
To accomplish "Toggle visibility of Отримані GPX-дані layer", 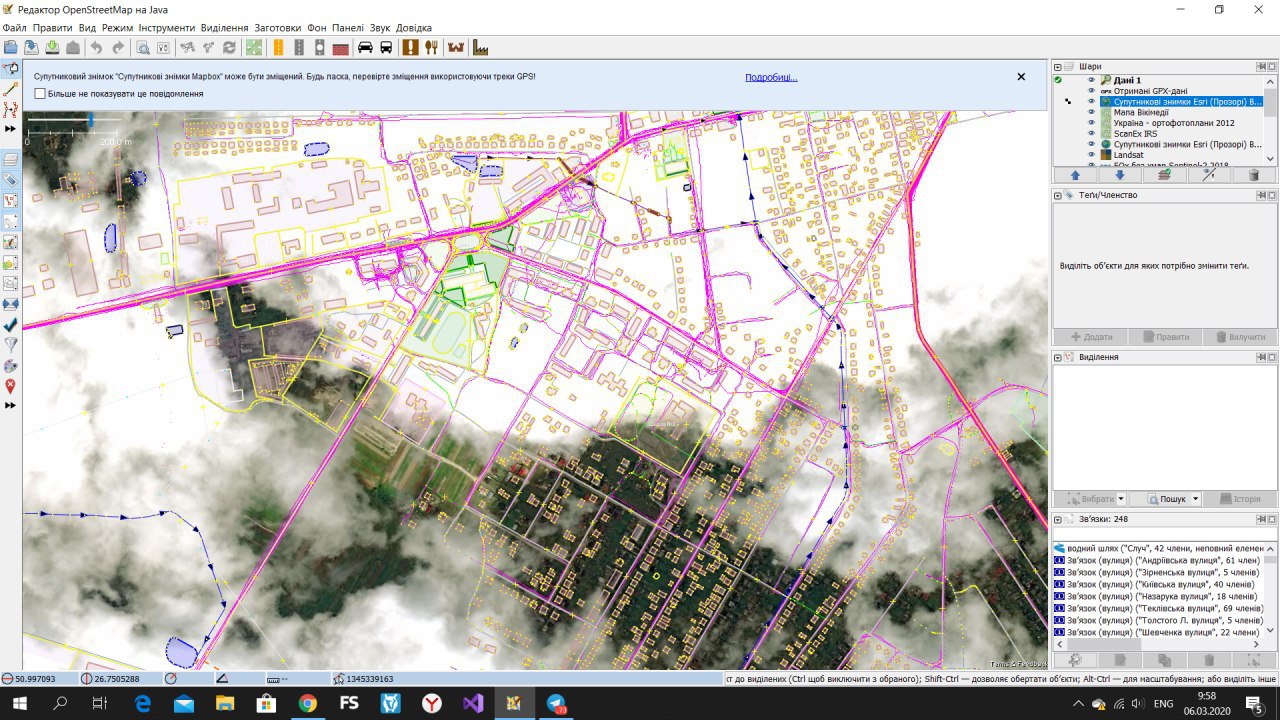I will (1092, 91).
